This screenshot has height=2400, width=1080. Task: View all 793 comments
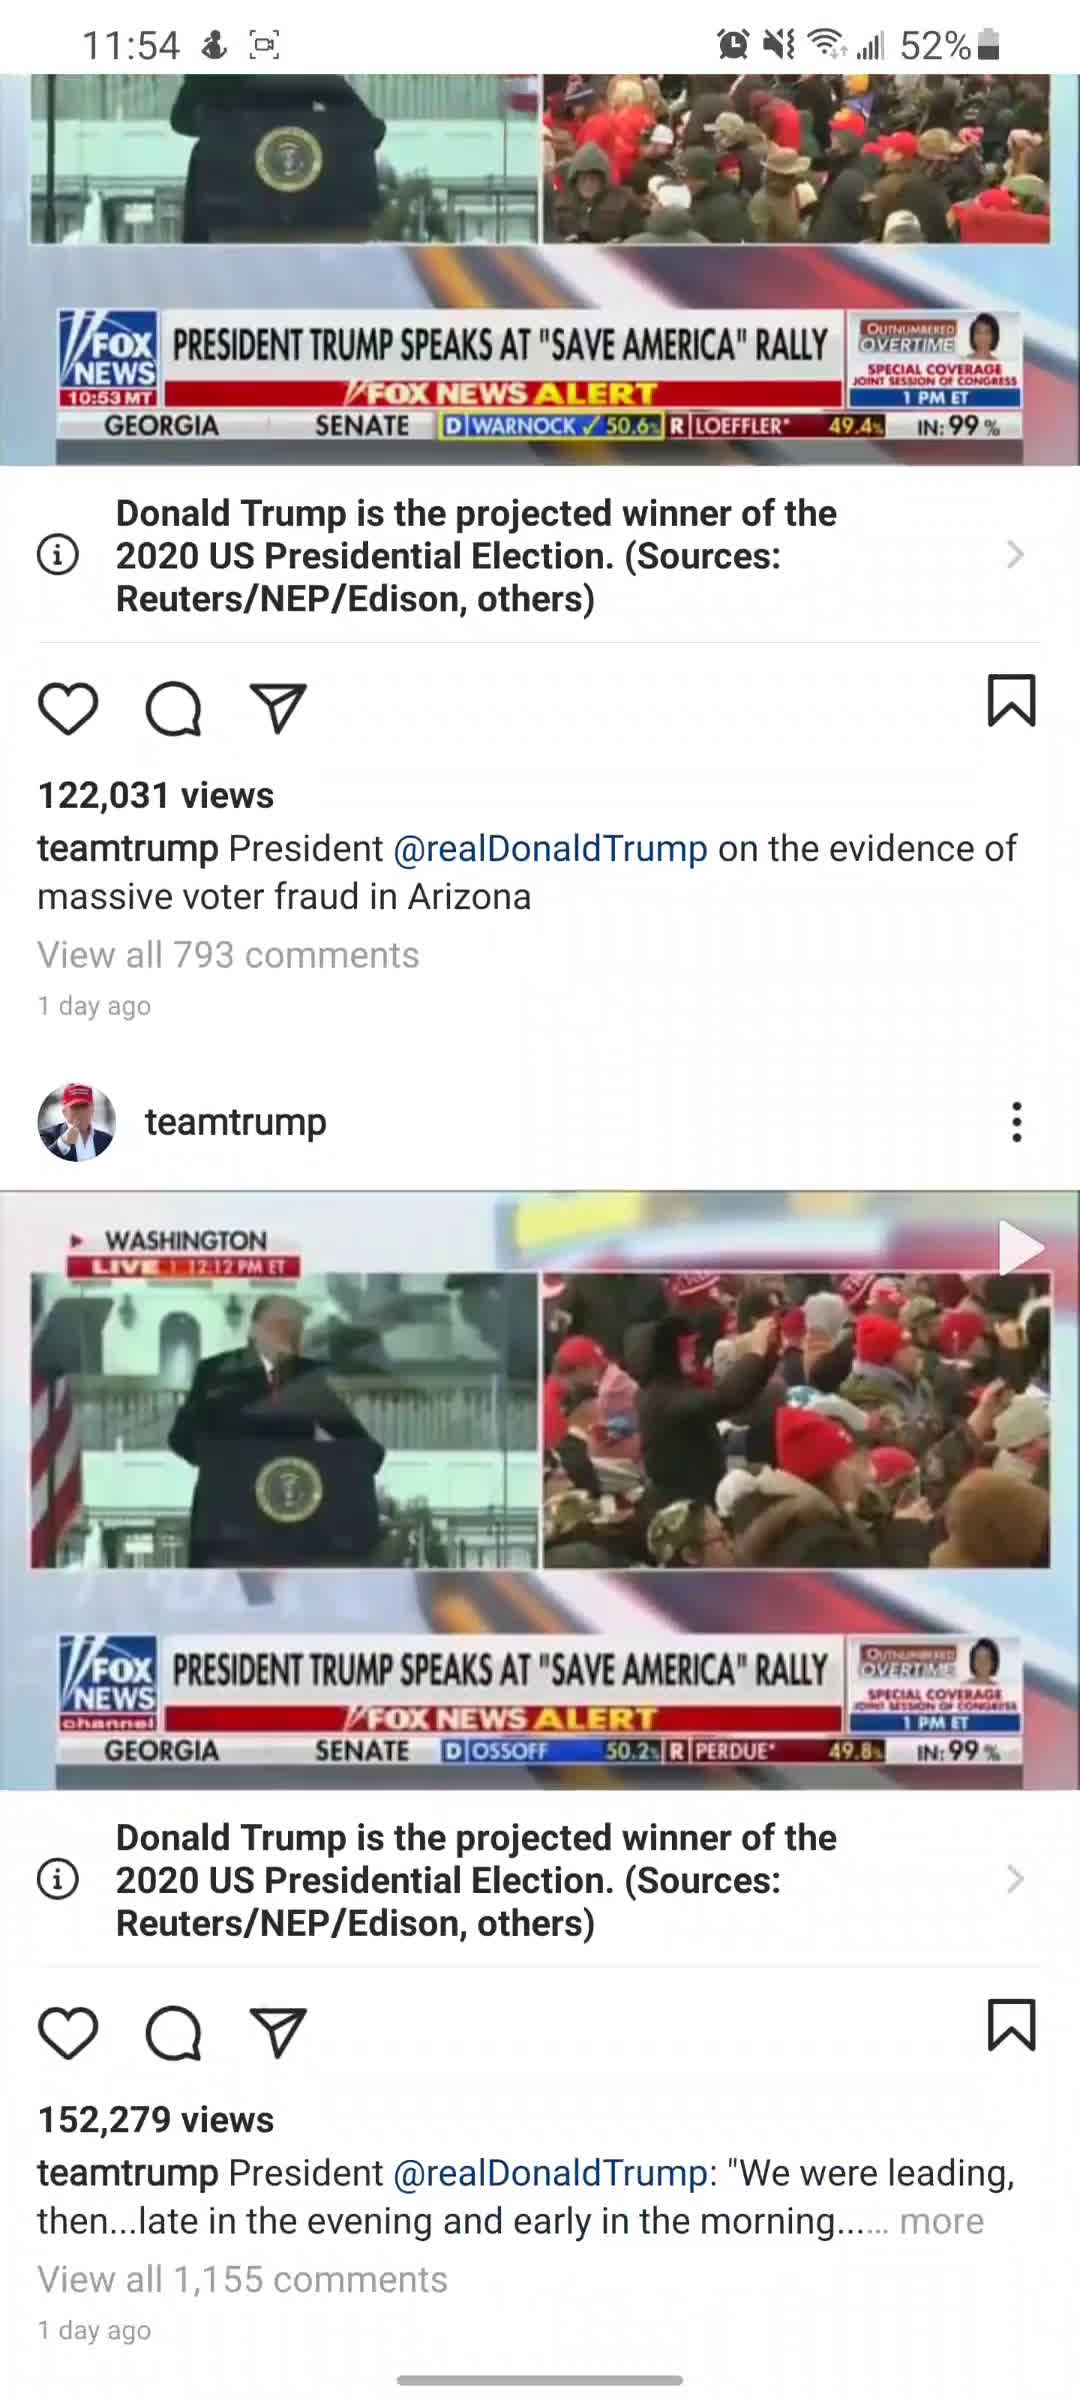228,955
